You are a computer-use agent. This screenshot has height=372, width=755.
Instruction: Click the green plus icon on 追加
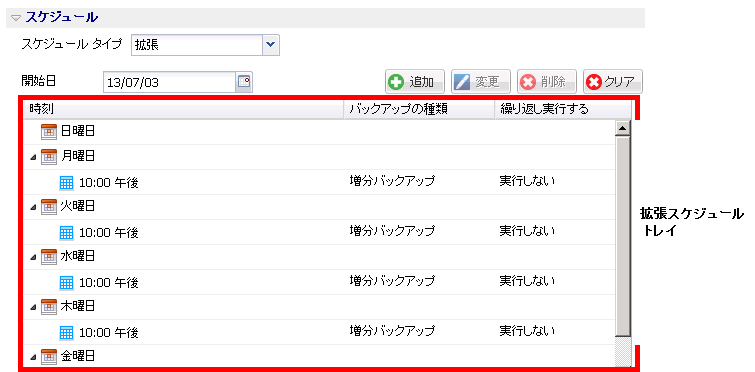397,82
